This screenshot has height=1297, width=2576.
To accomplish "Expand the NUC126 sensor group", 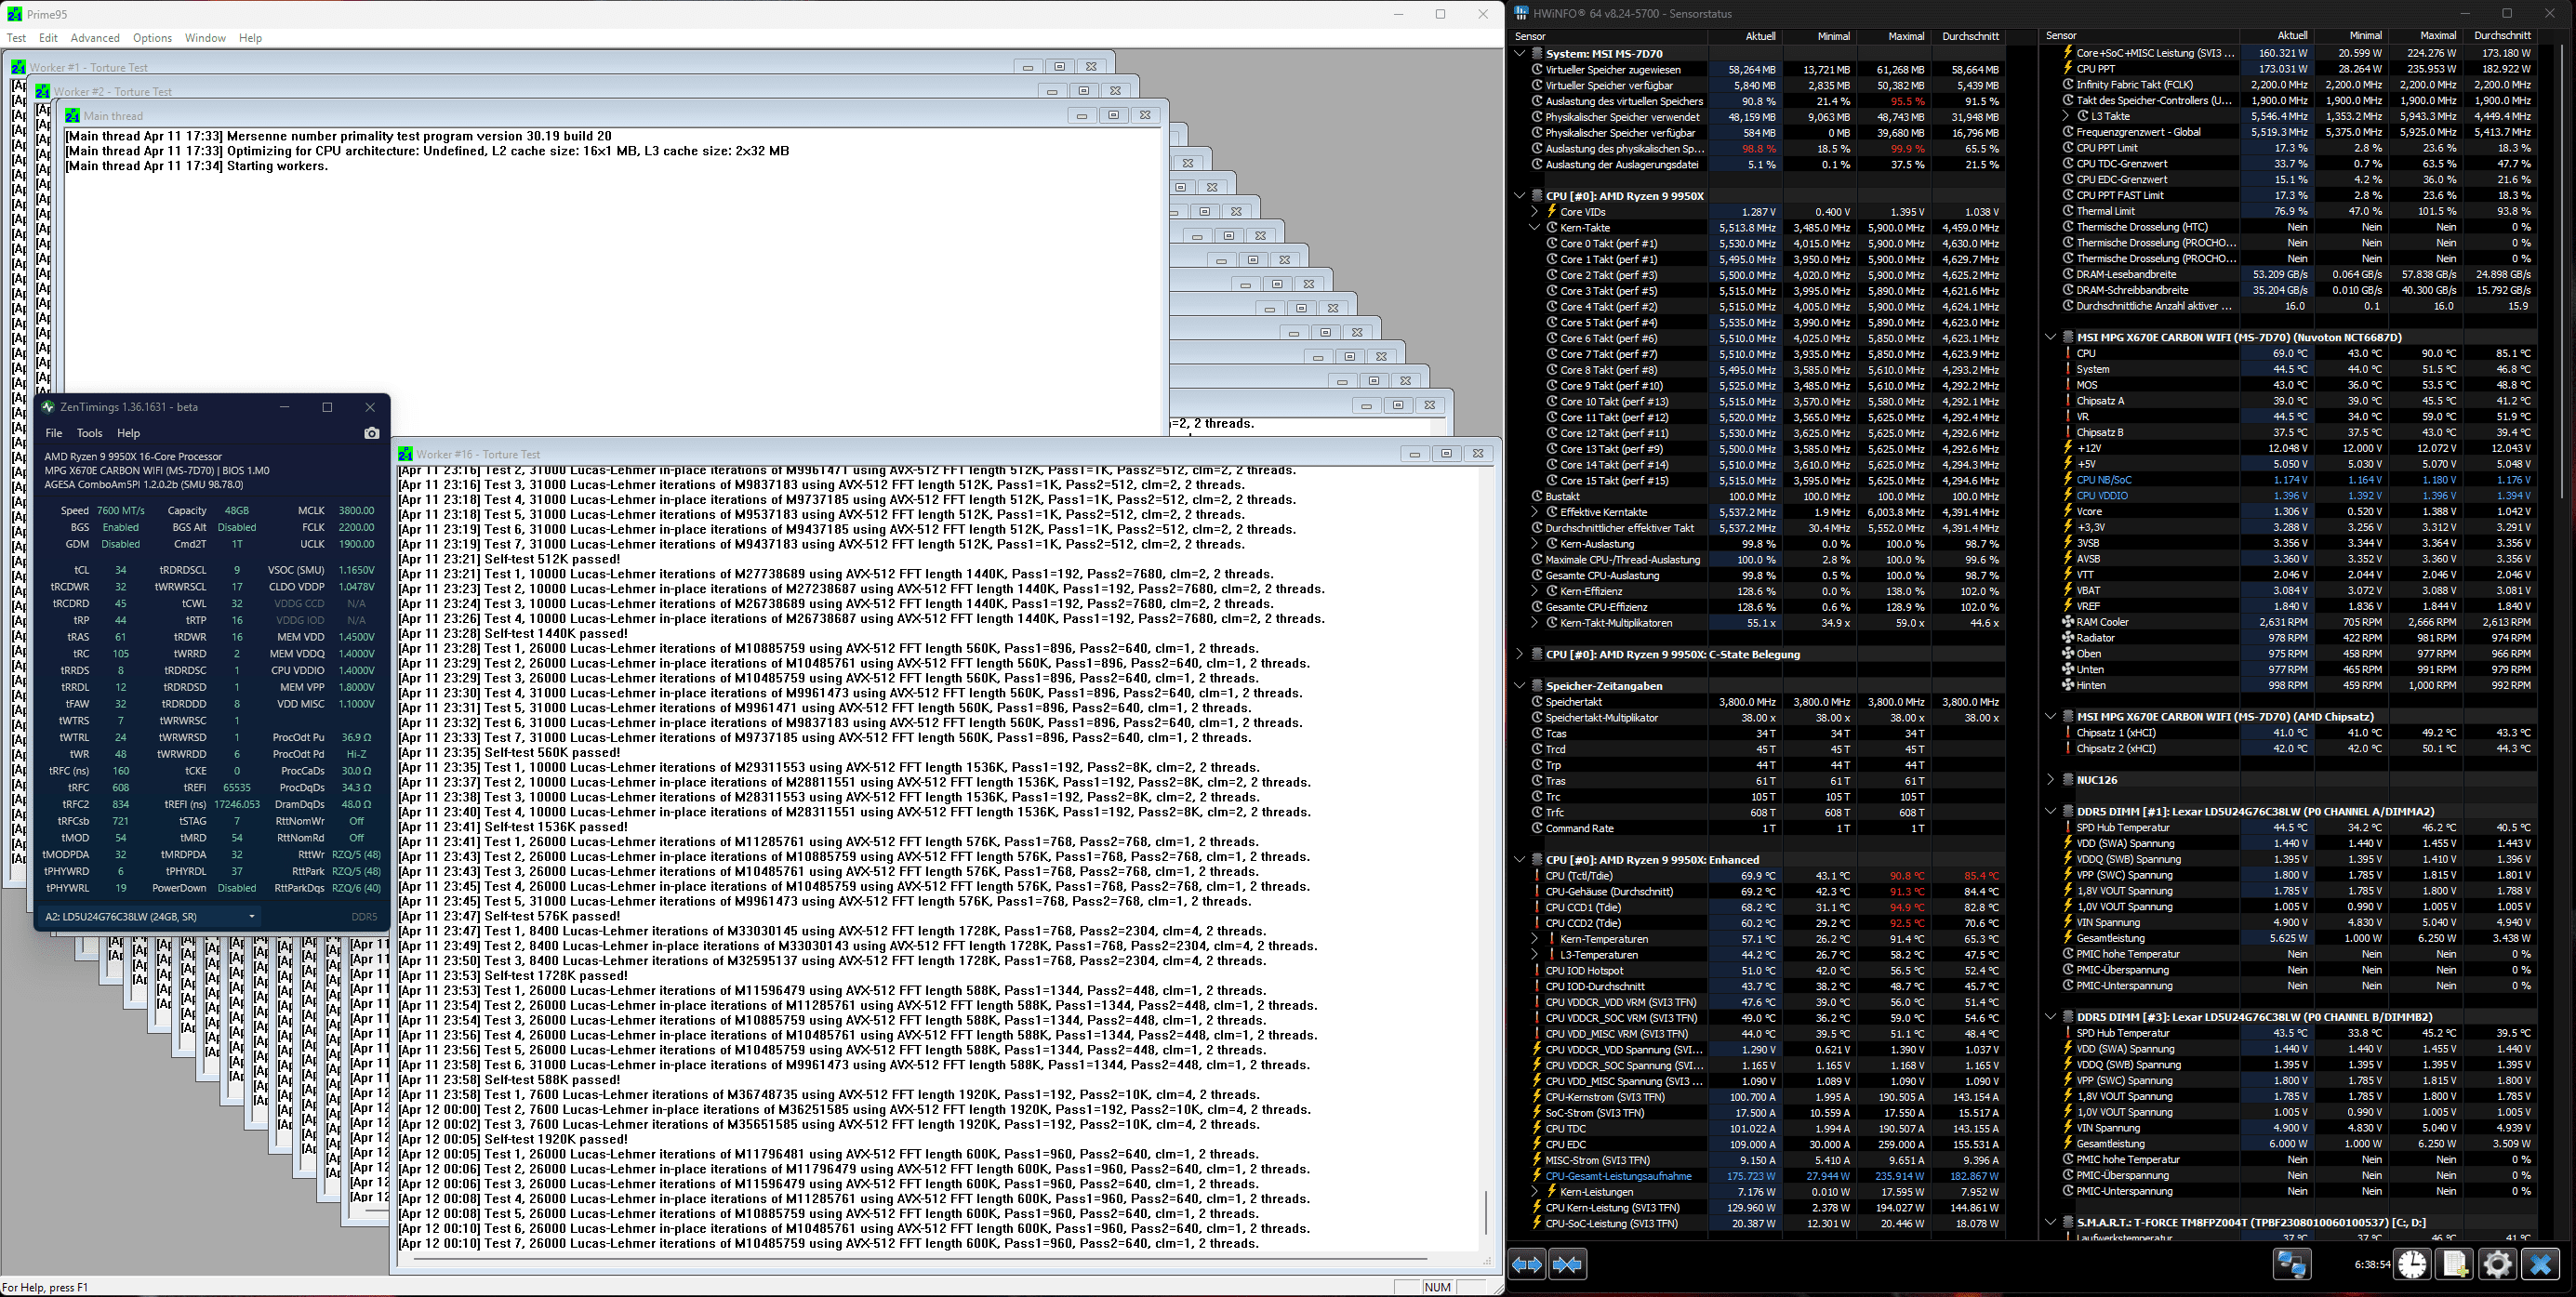I will pyautogui.click(x=2051, y=780).
